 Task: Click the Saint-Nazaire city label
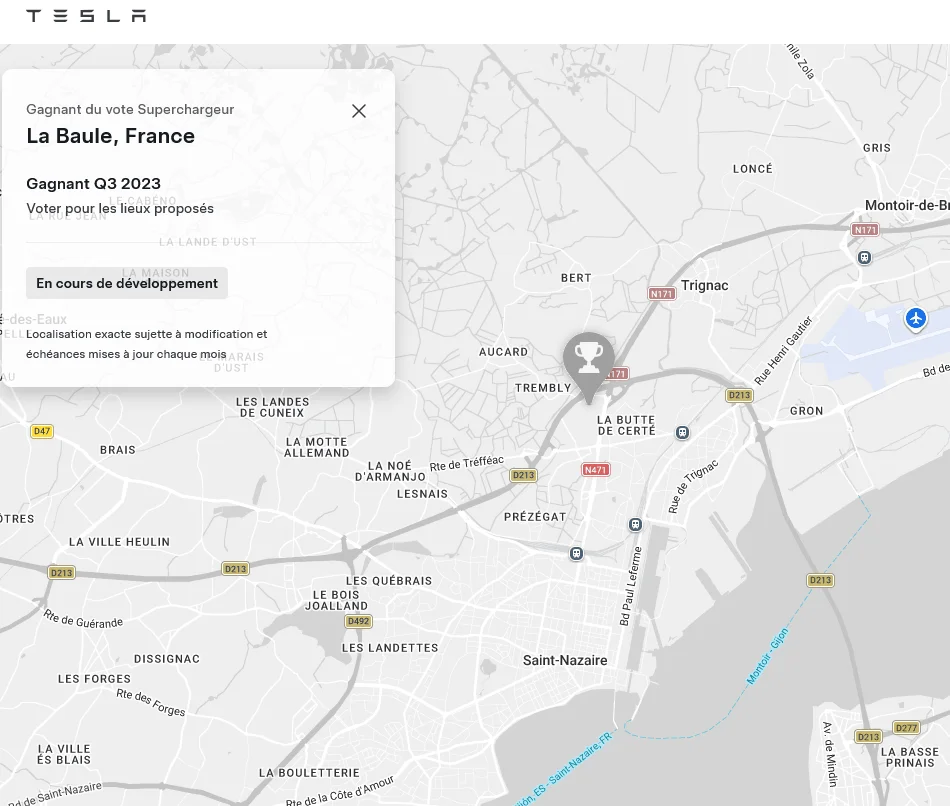[565, 661]
